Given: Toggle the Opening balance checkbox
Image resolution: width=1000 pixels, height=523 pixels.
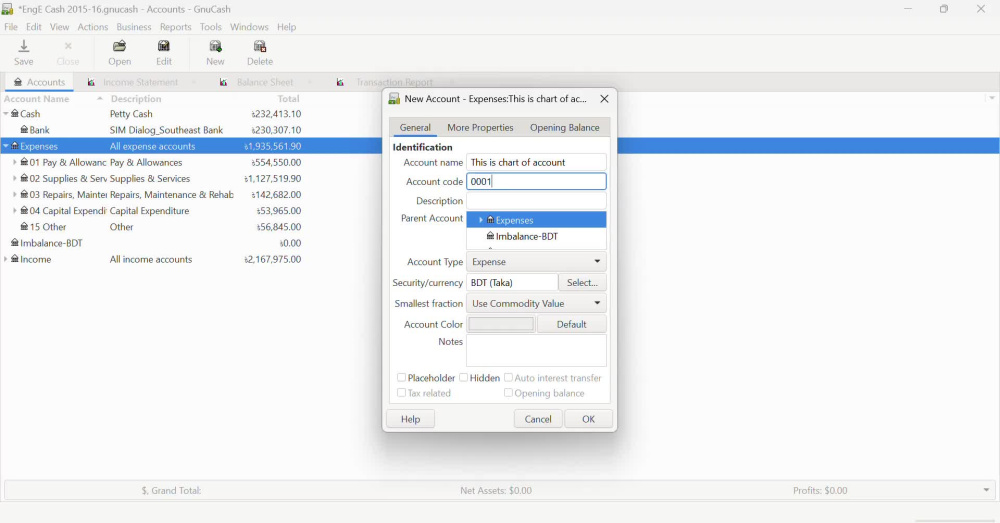Looking at the screenshot, I should coord(508,393).
